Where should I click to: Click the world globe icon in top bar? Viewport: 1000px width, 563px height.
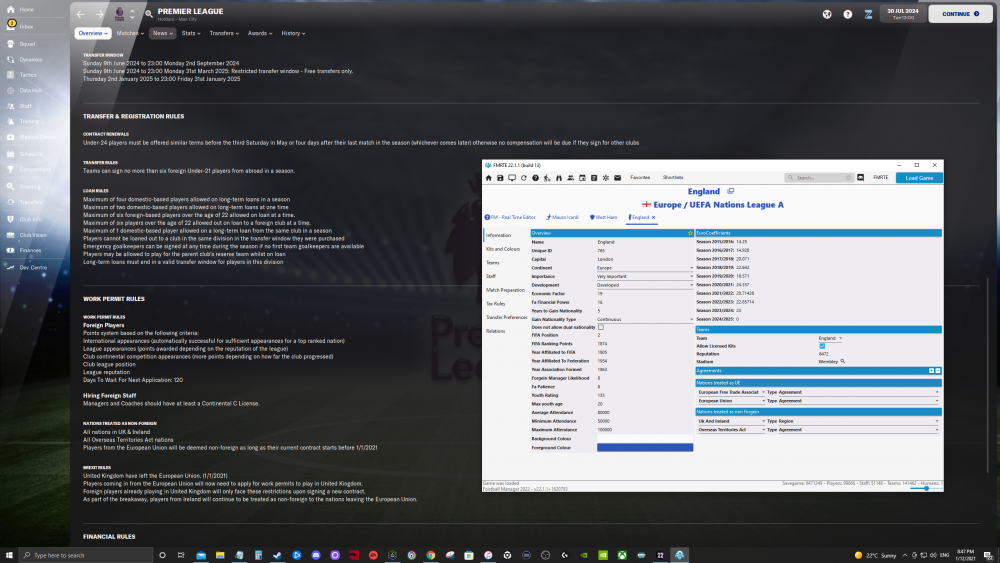tap(827, 14)
